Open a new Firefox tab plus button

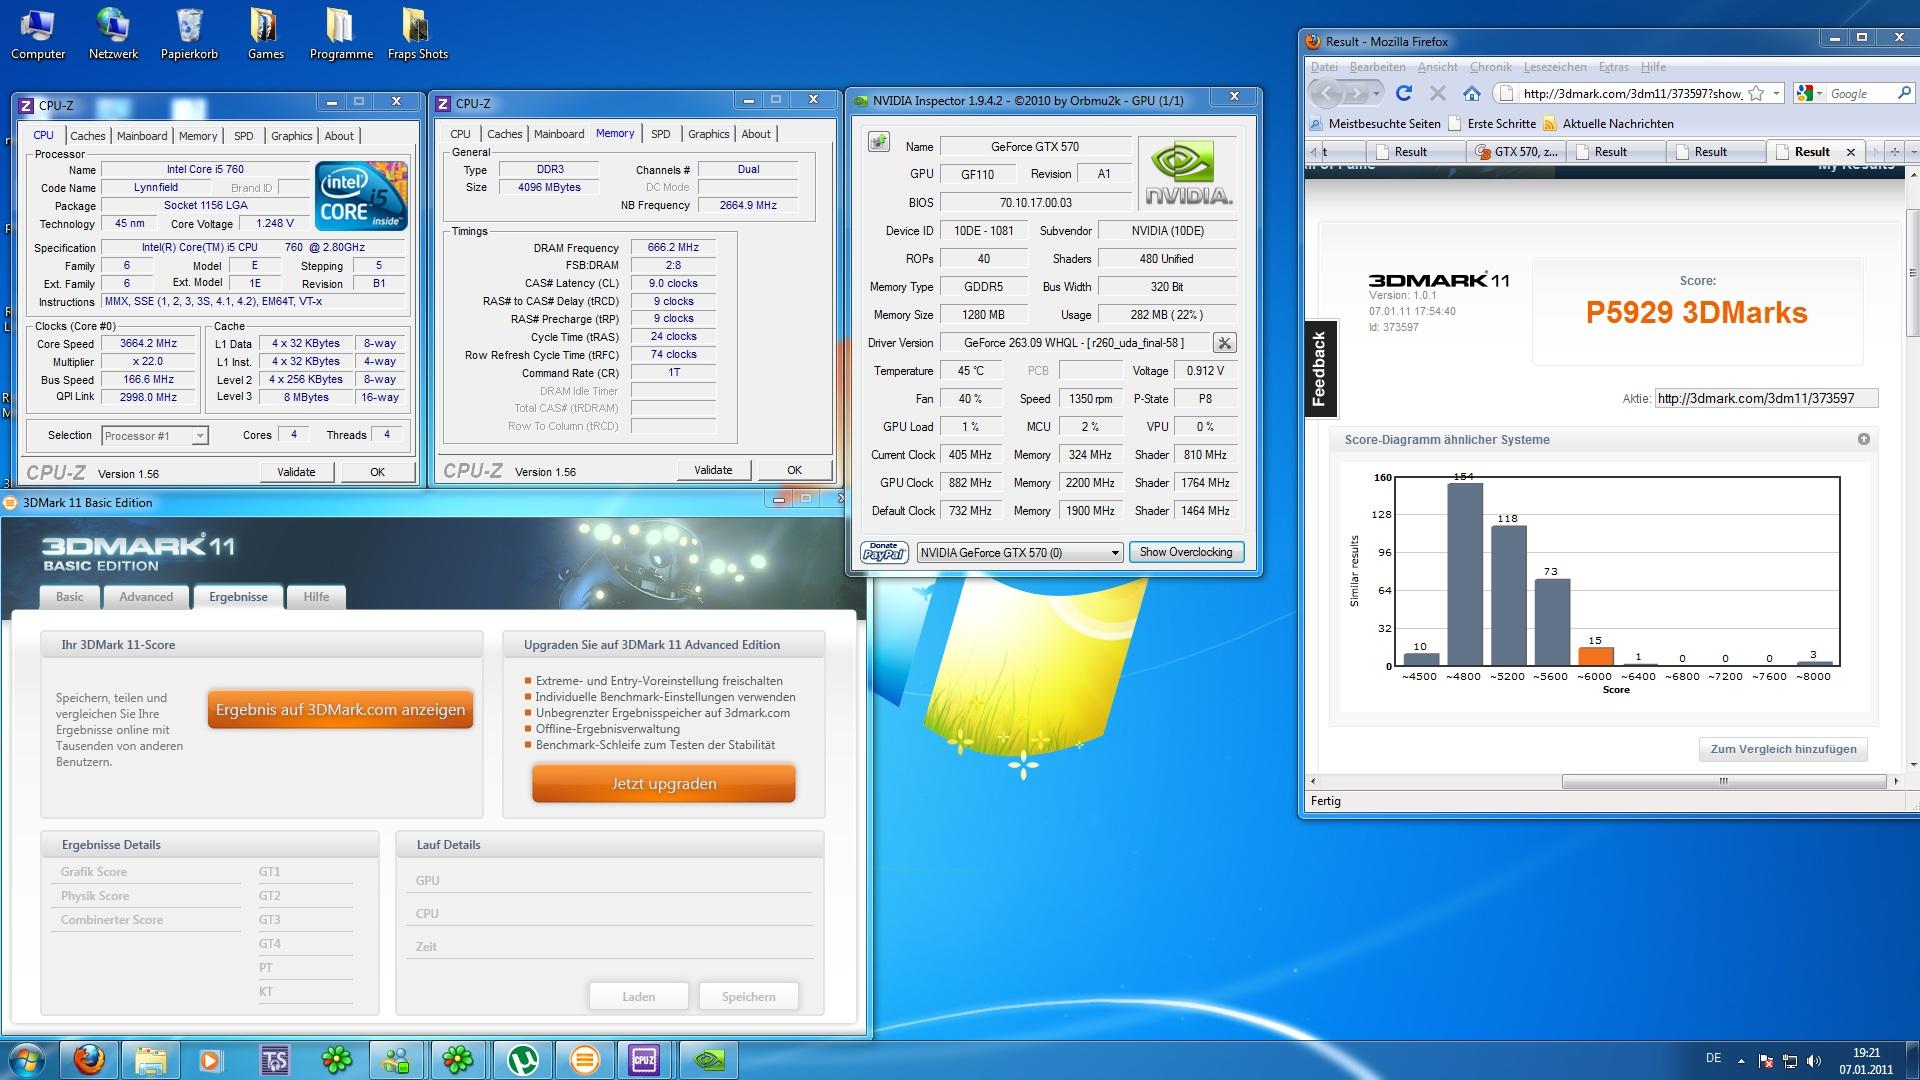pos(1893,152)
